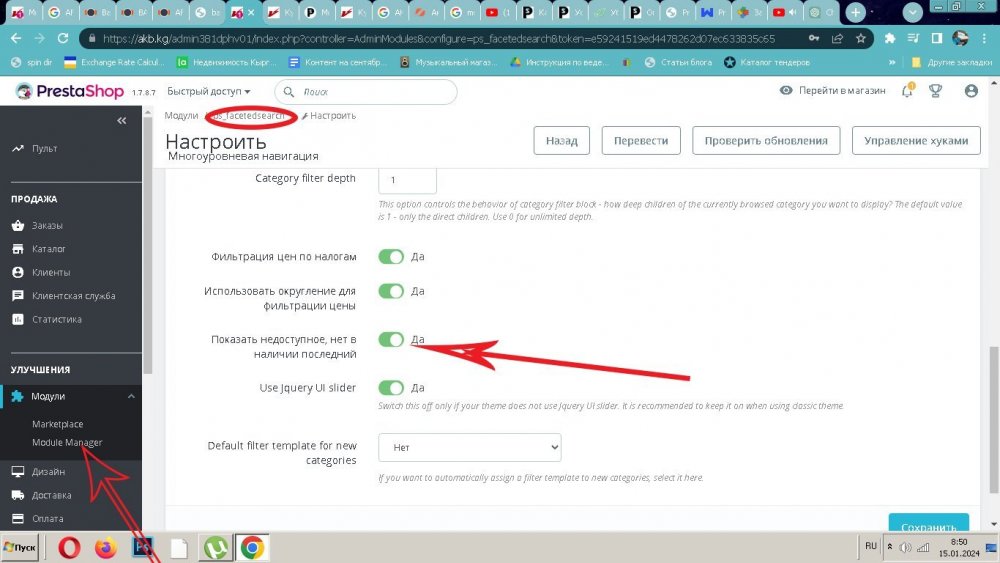The width and height of the screenshot is (1000, 563).
Task: Open the Пульт dashboard icon
Action: 18,149
